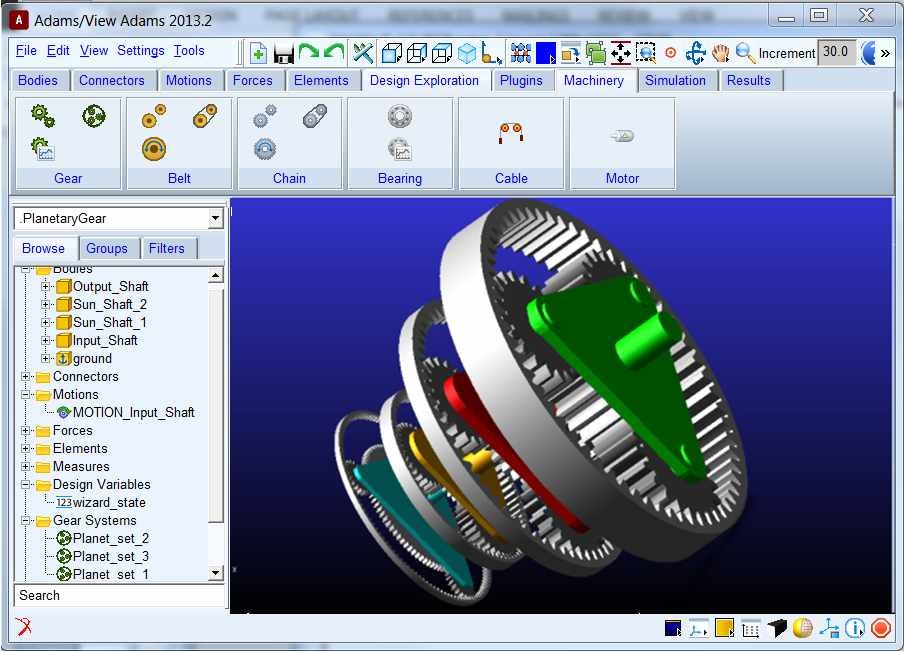Switch to the Filters browser tab
904x652 pixels.
[167, 248]
